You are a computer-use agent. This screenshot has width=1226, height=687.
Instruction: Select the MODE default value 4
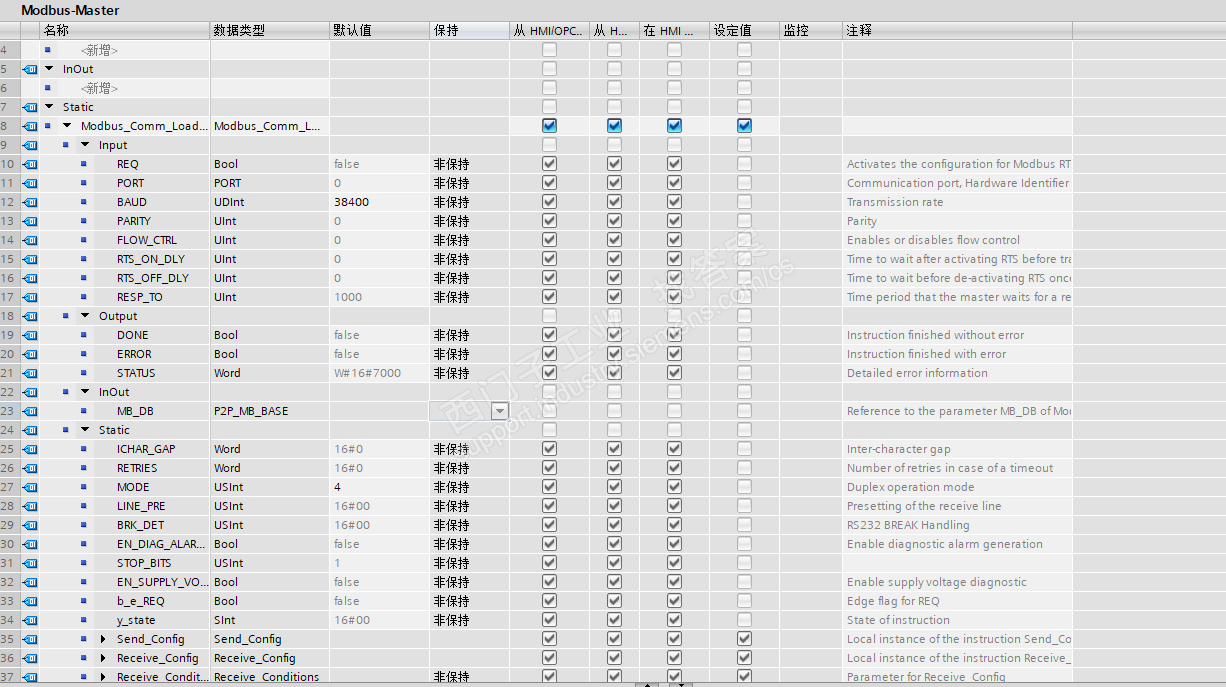pos(379,487)
